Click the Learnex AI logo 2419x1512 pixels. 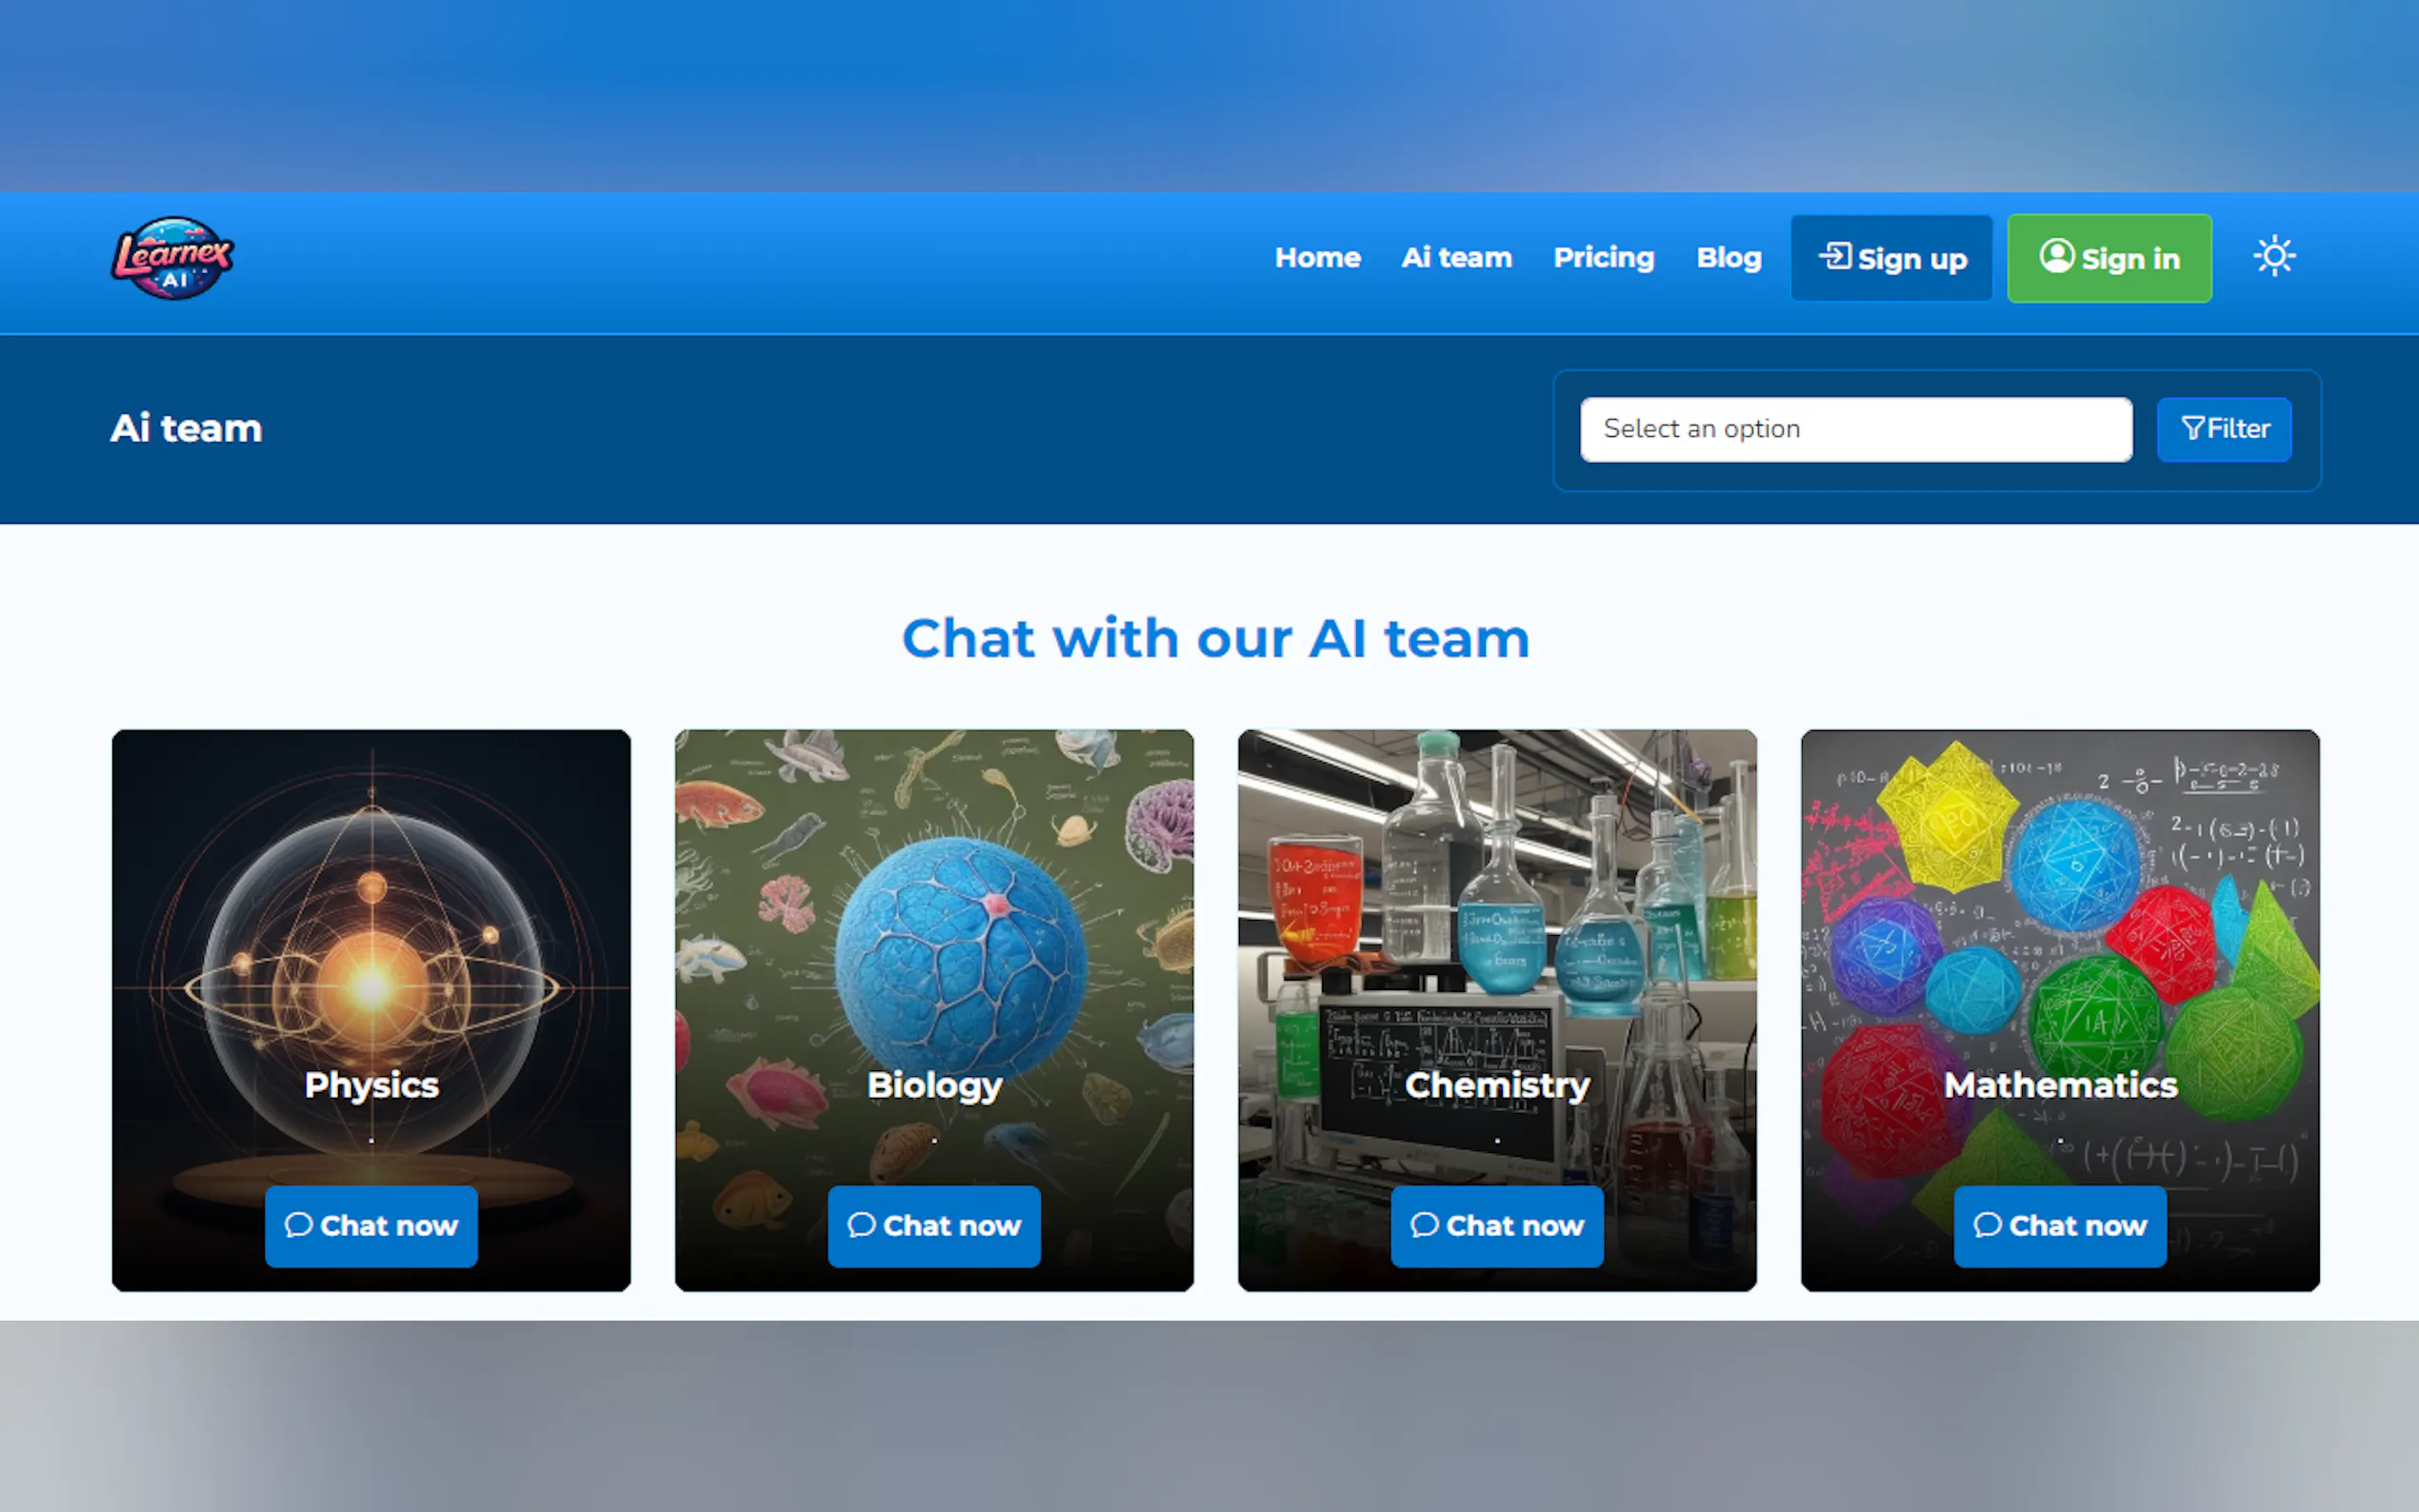click(x=172, y=258)
